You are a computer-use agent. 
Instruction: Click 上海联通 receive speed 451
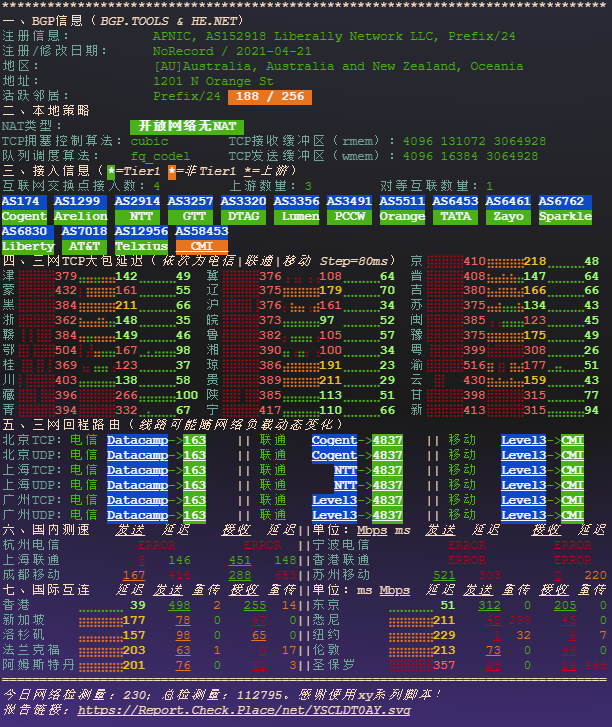tap(240, 560)
